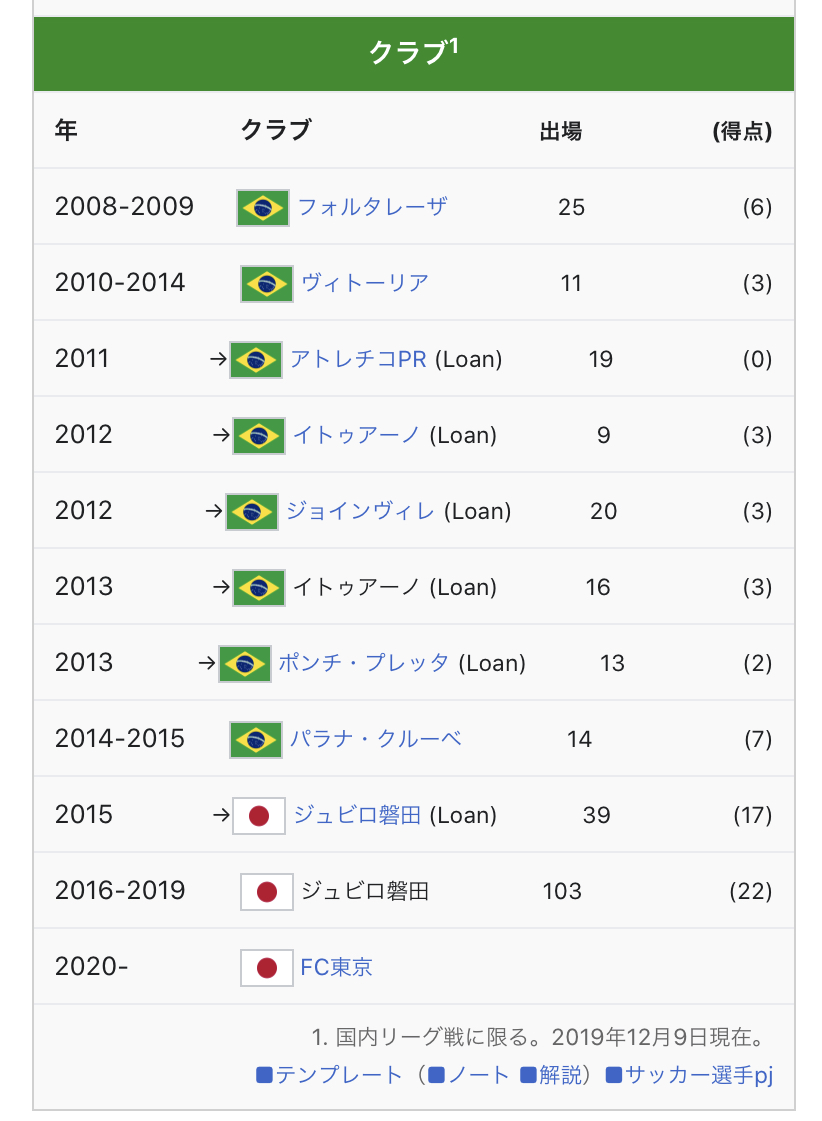Open the テンプレート footer link
Image resolution: width=822 pixels, height=1121 pixels.
pos(330,1075)
